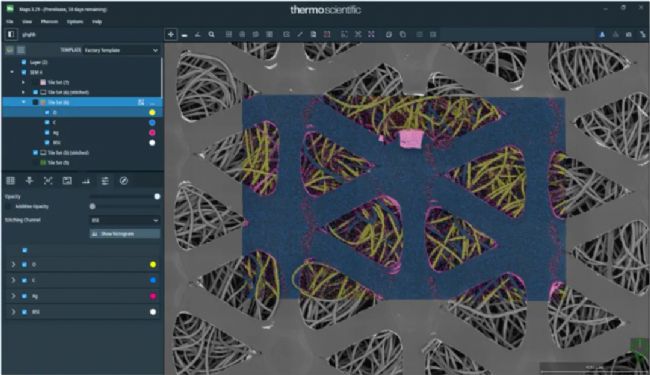Toggle the Additive Opacity checkbox

[8, 206]
